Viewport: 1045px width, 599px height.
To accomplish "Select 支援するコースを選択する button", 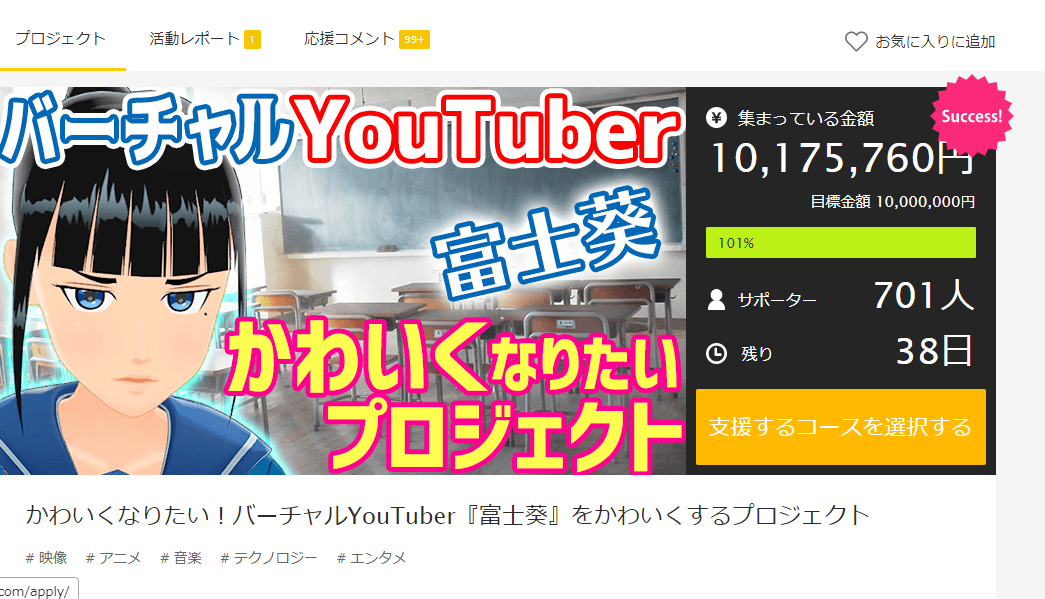I will click(840, 426).
